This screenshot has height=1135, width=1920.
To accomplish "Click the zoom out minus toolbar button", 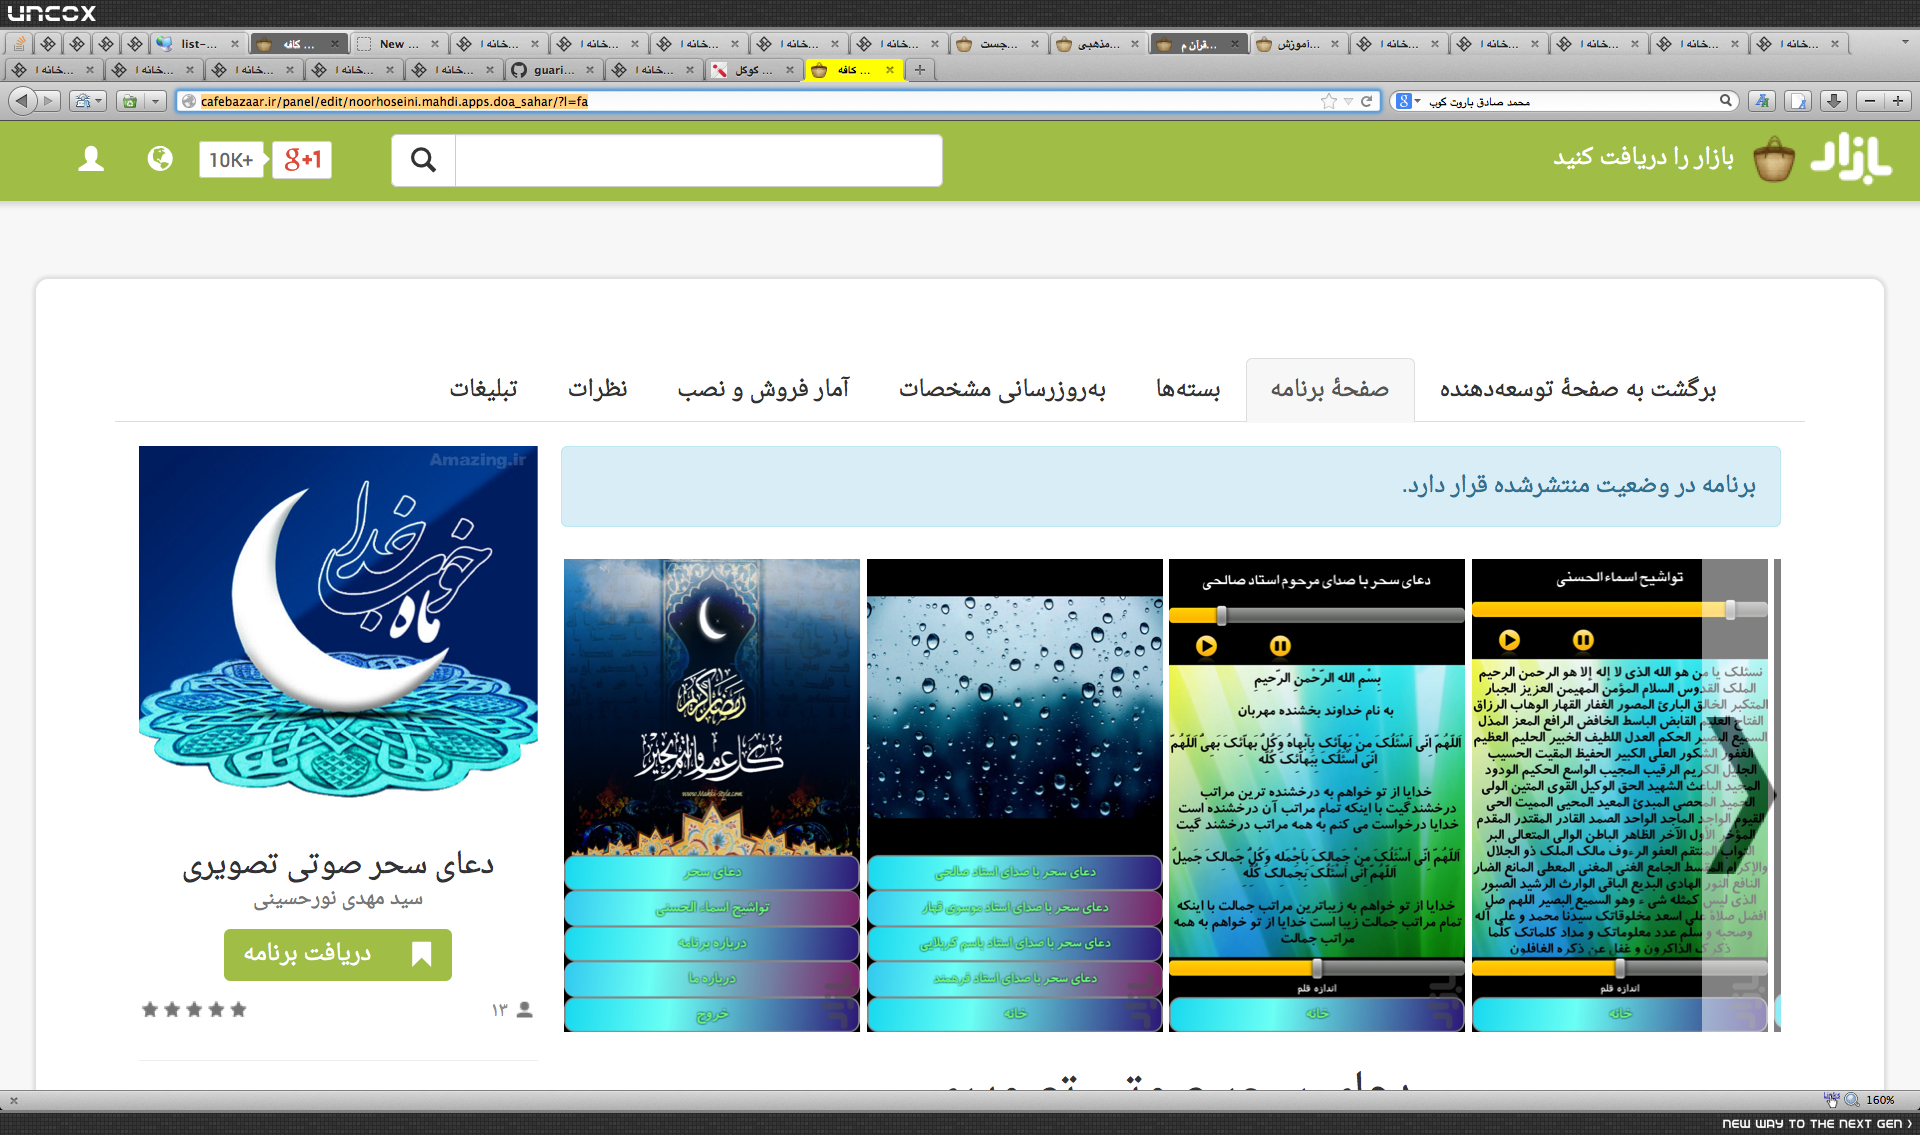I will [1870, 101].
